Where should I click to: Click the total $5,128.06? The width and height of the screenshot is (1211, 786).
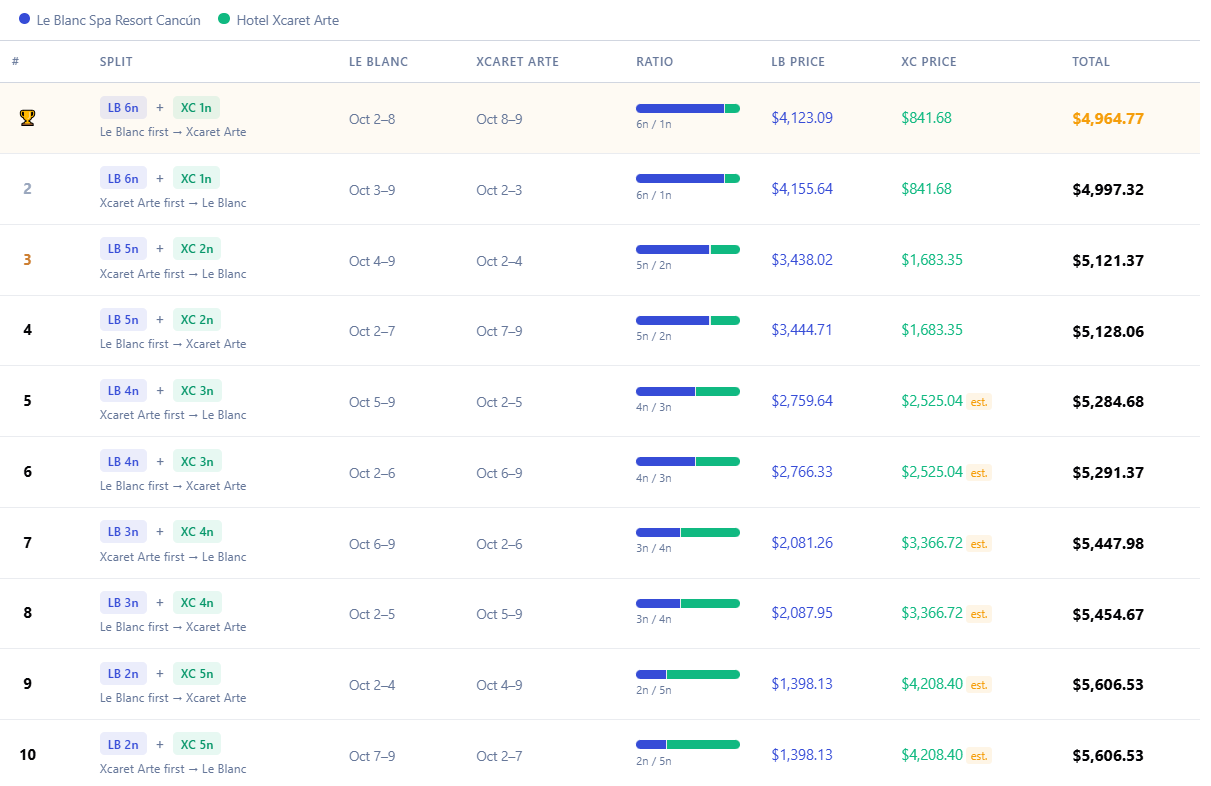1108,332
